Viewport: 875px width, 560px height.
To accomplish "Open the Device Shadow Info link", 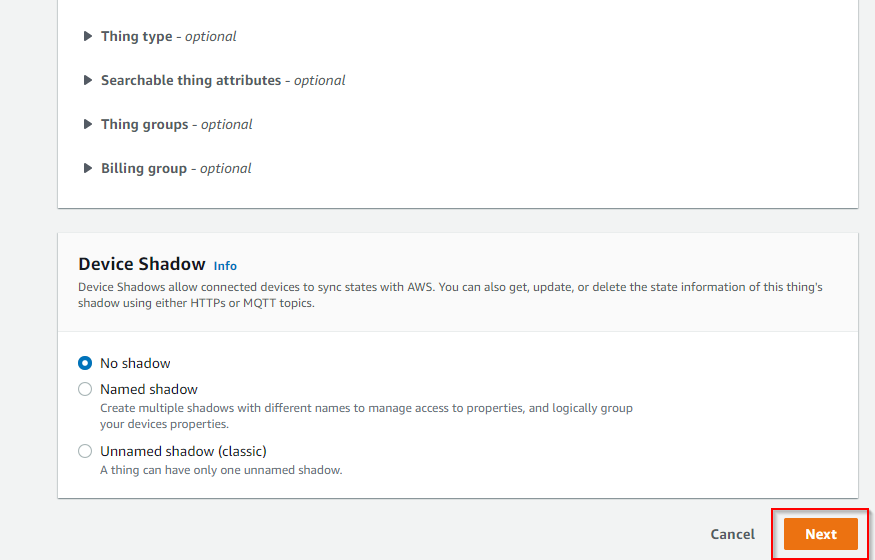I will (225, 266).
